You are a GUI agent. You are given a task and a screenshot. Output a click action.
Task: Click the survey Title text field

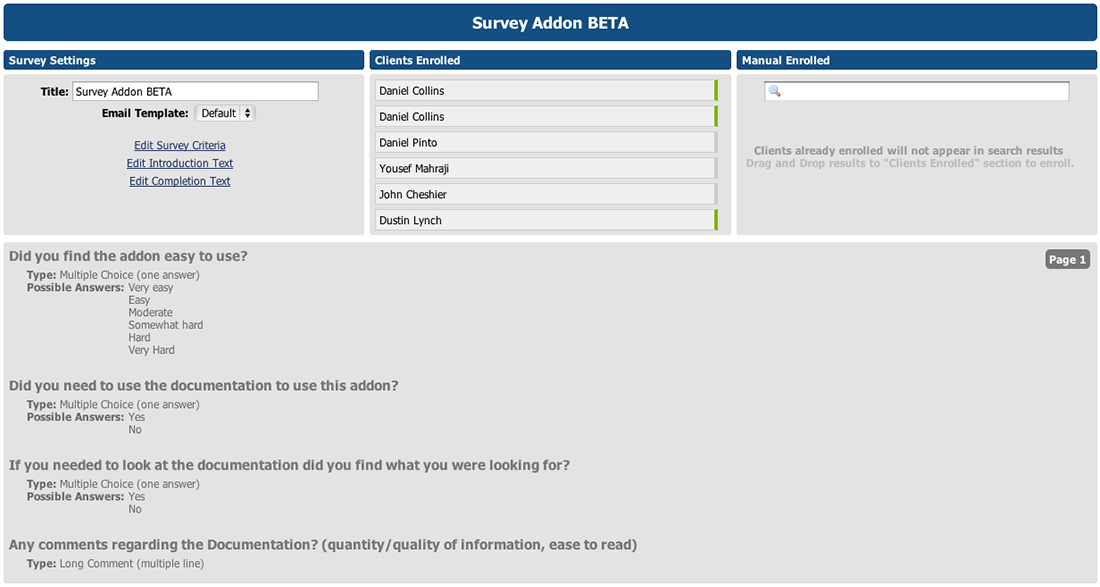[x=195, y=92]
